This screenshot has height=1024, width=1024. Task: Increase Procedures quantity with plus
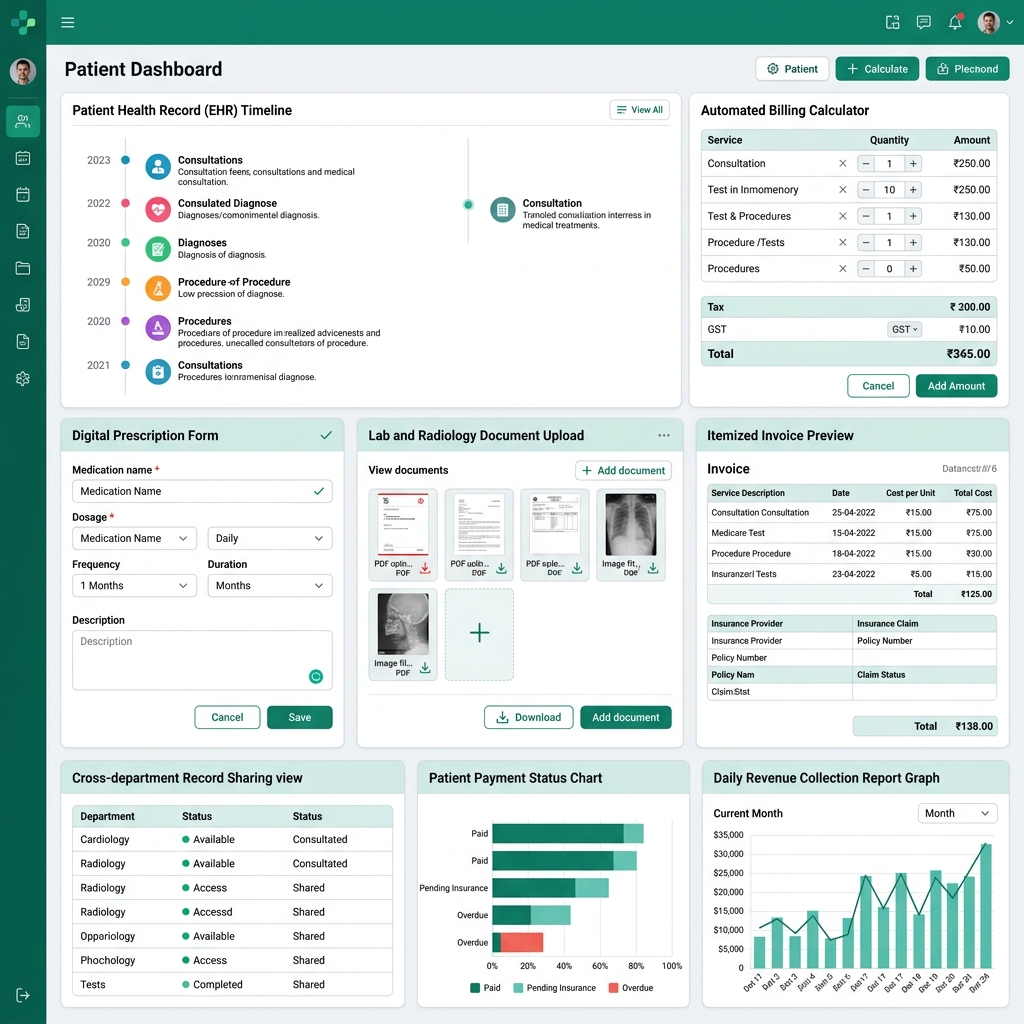click(913, 268)
